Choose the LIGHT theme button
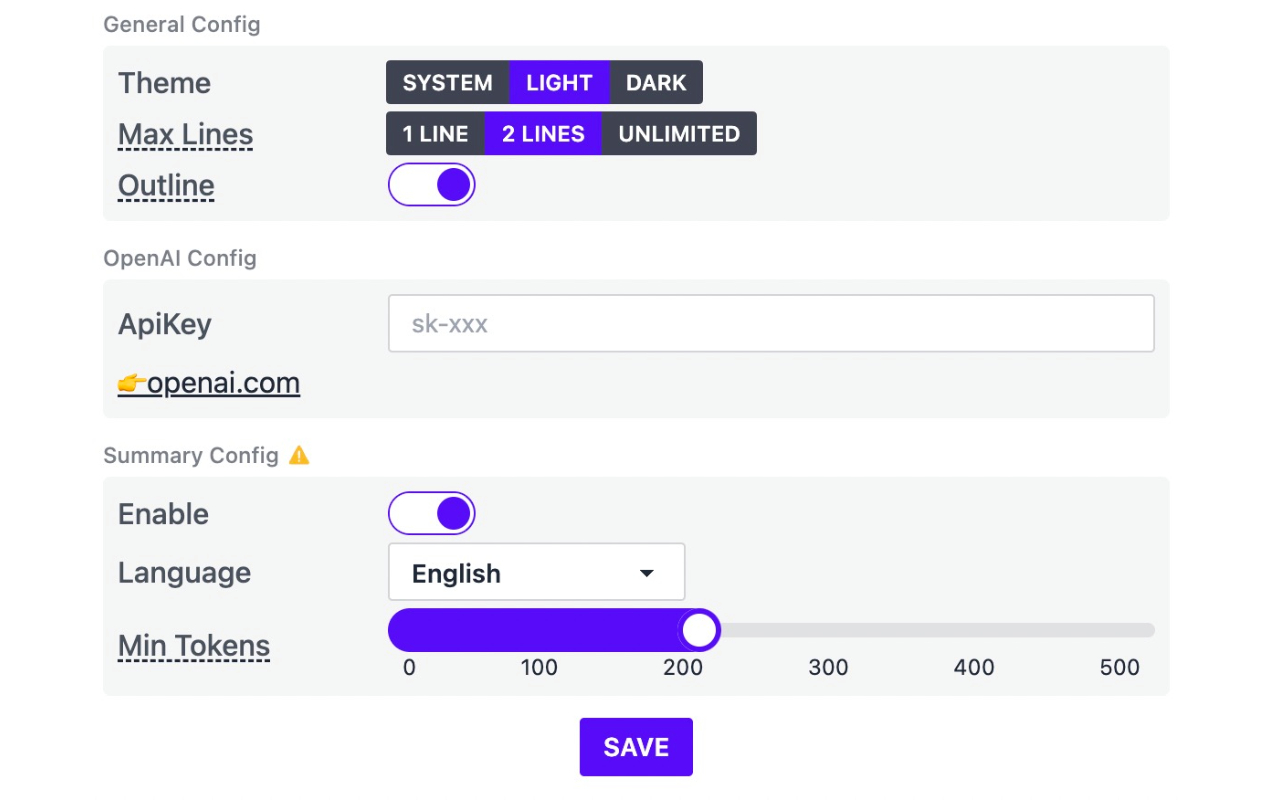1280x800 pixels. tap(559, 83)
